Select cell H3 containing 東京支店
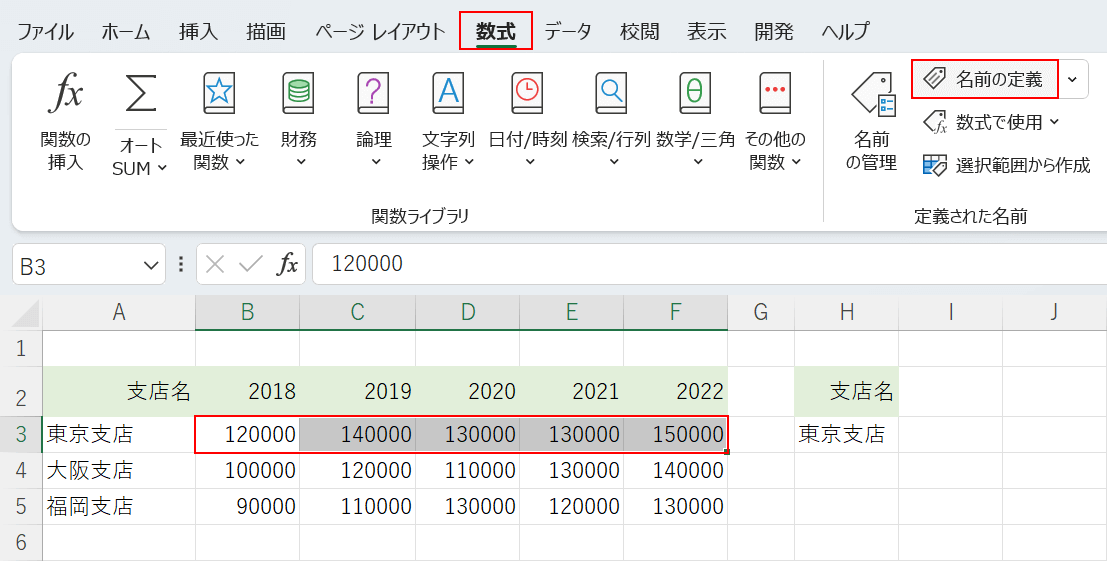The image size is (1107, 561). 846,434
